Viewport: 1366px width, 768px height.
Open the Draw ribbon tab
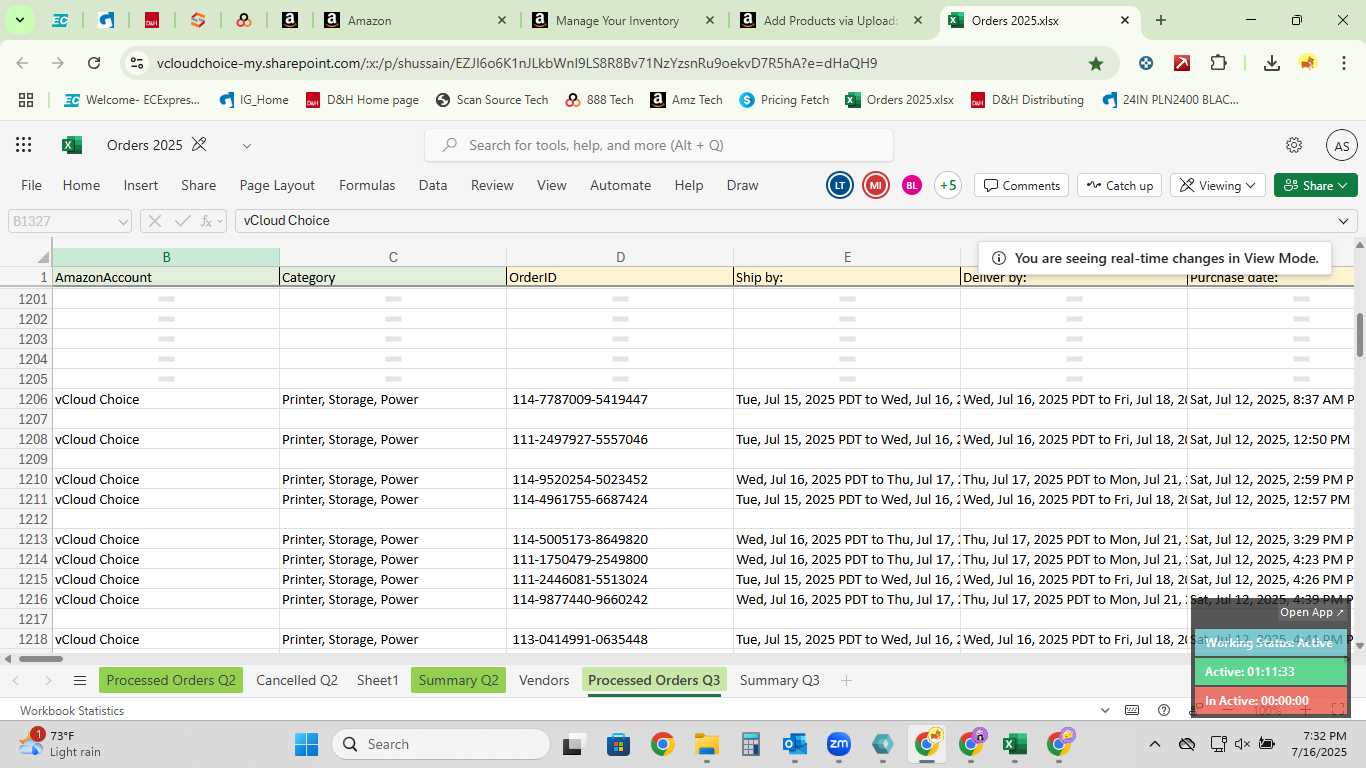(743, 185)
